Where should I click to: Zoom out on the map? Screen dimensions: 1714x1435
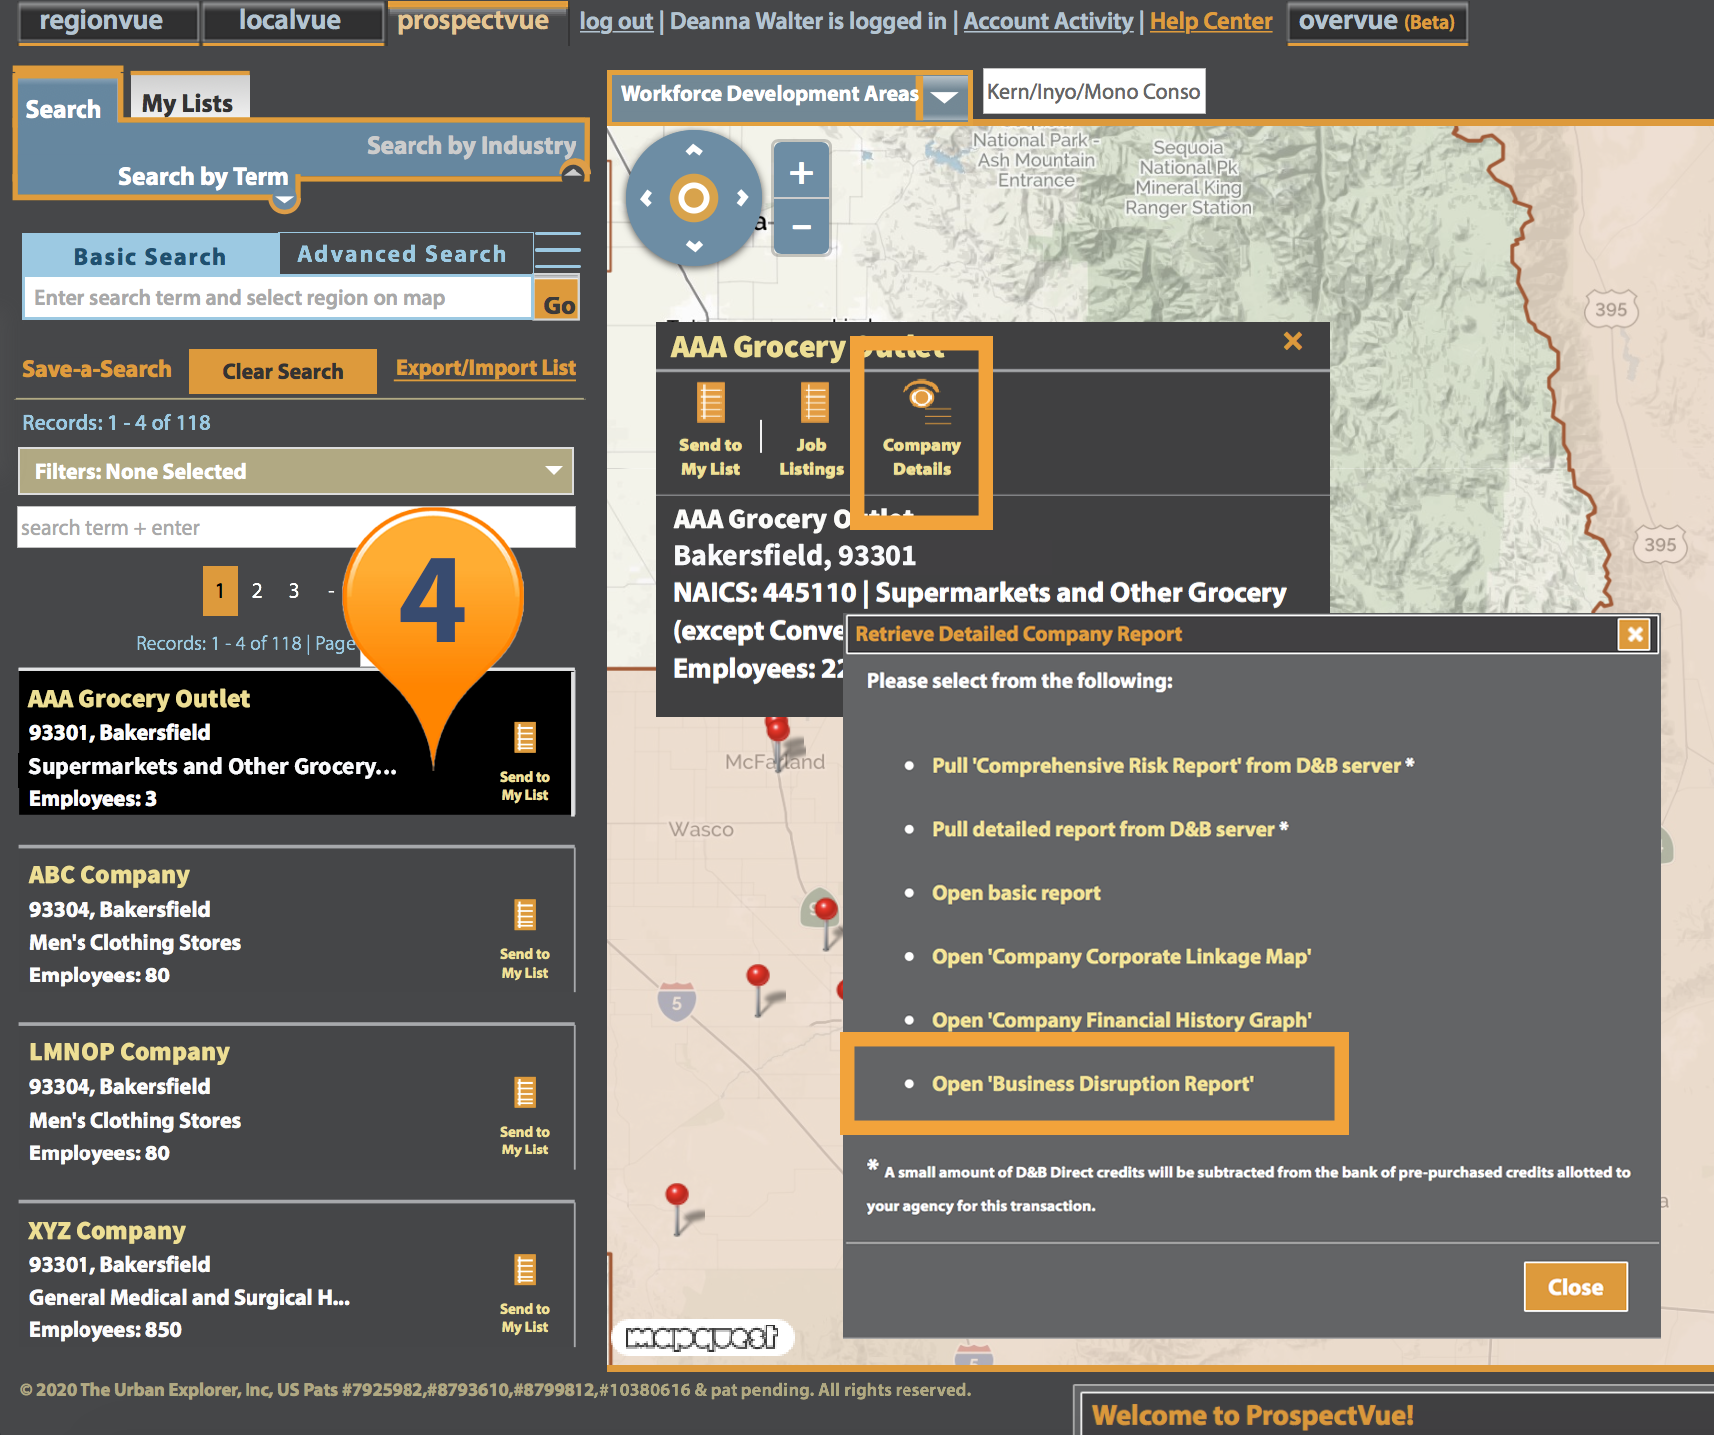pyautogui.click(x=801, y=227)
